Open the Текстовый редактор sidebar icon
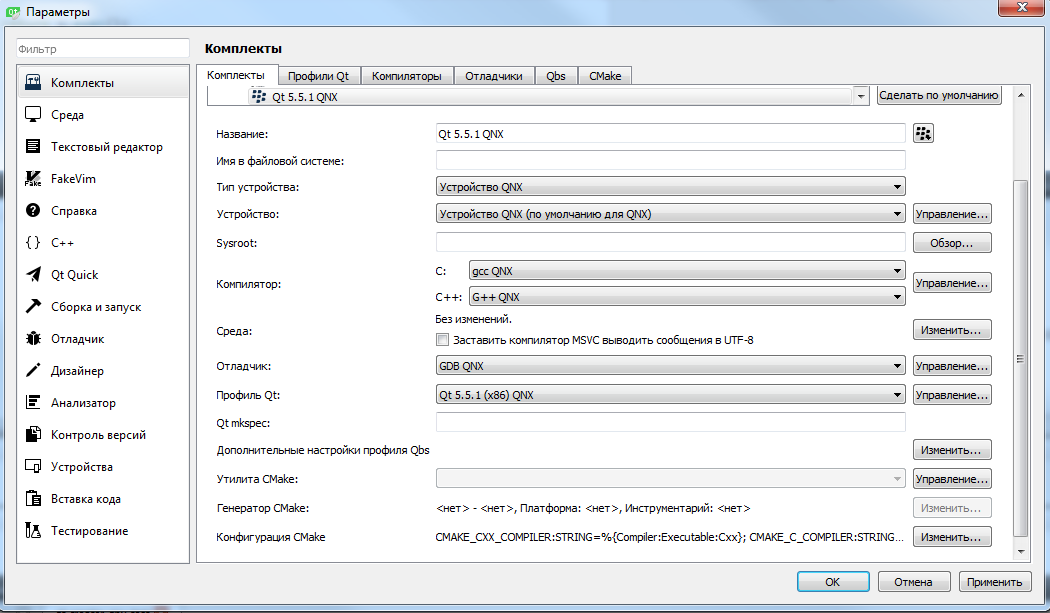 33,147
